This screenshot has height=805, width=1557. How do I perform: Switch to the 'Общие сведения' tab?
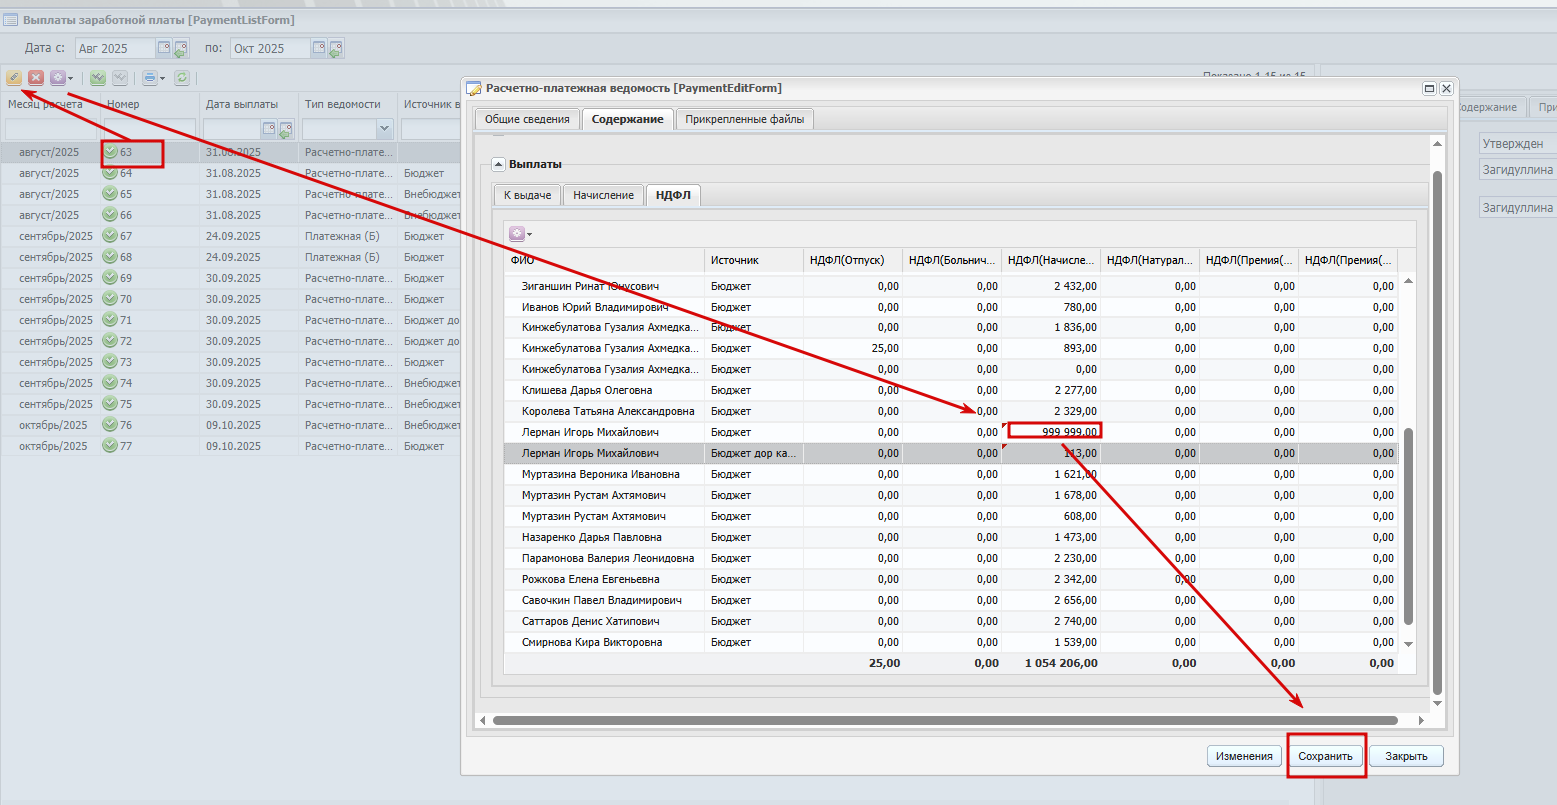point(526,119)
